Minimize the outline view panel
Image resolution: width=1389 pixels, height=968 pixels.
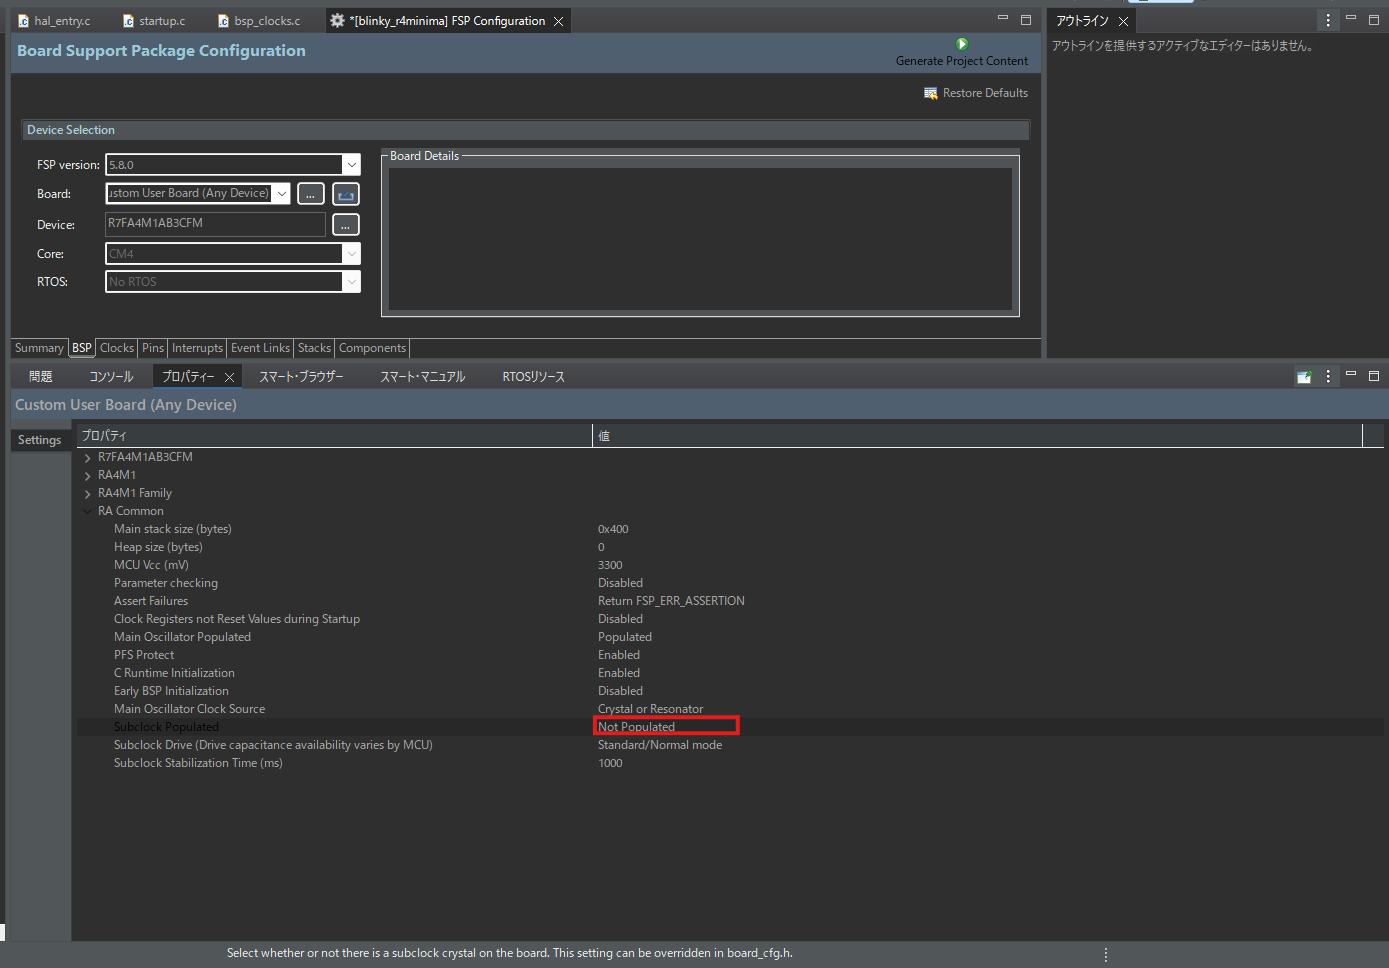(1351, 19)
